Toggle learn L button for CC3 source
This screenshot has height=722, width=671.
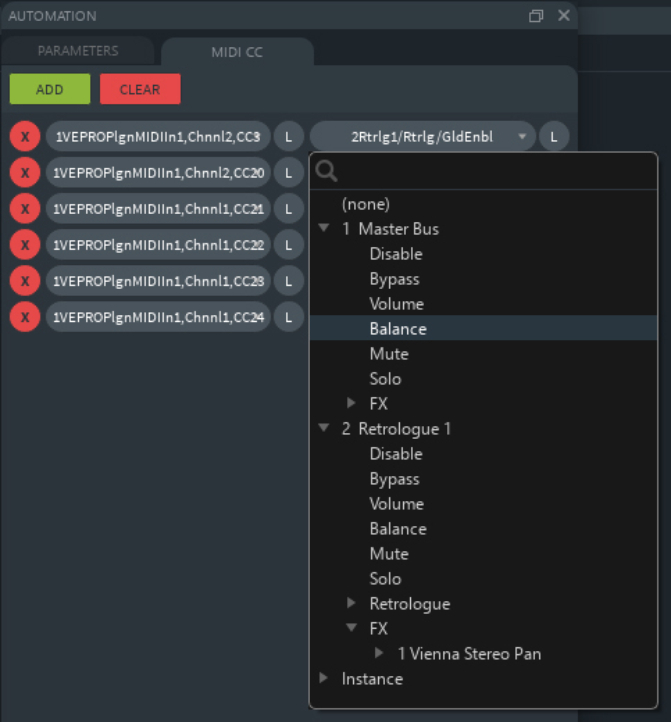coord(288,136)
